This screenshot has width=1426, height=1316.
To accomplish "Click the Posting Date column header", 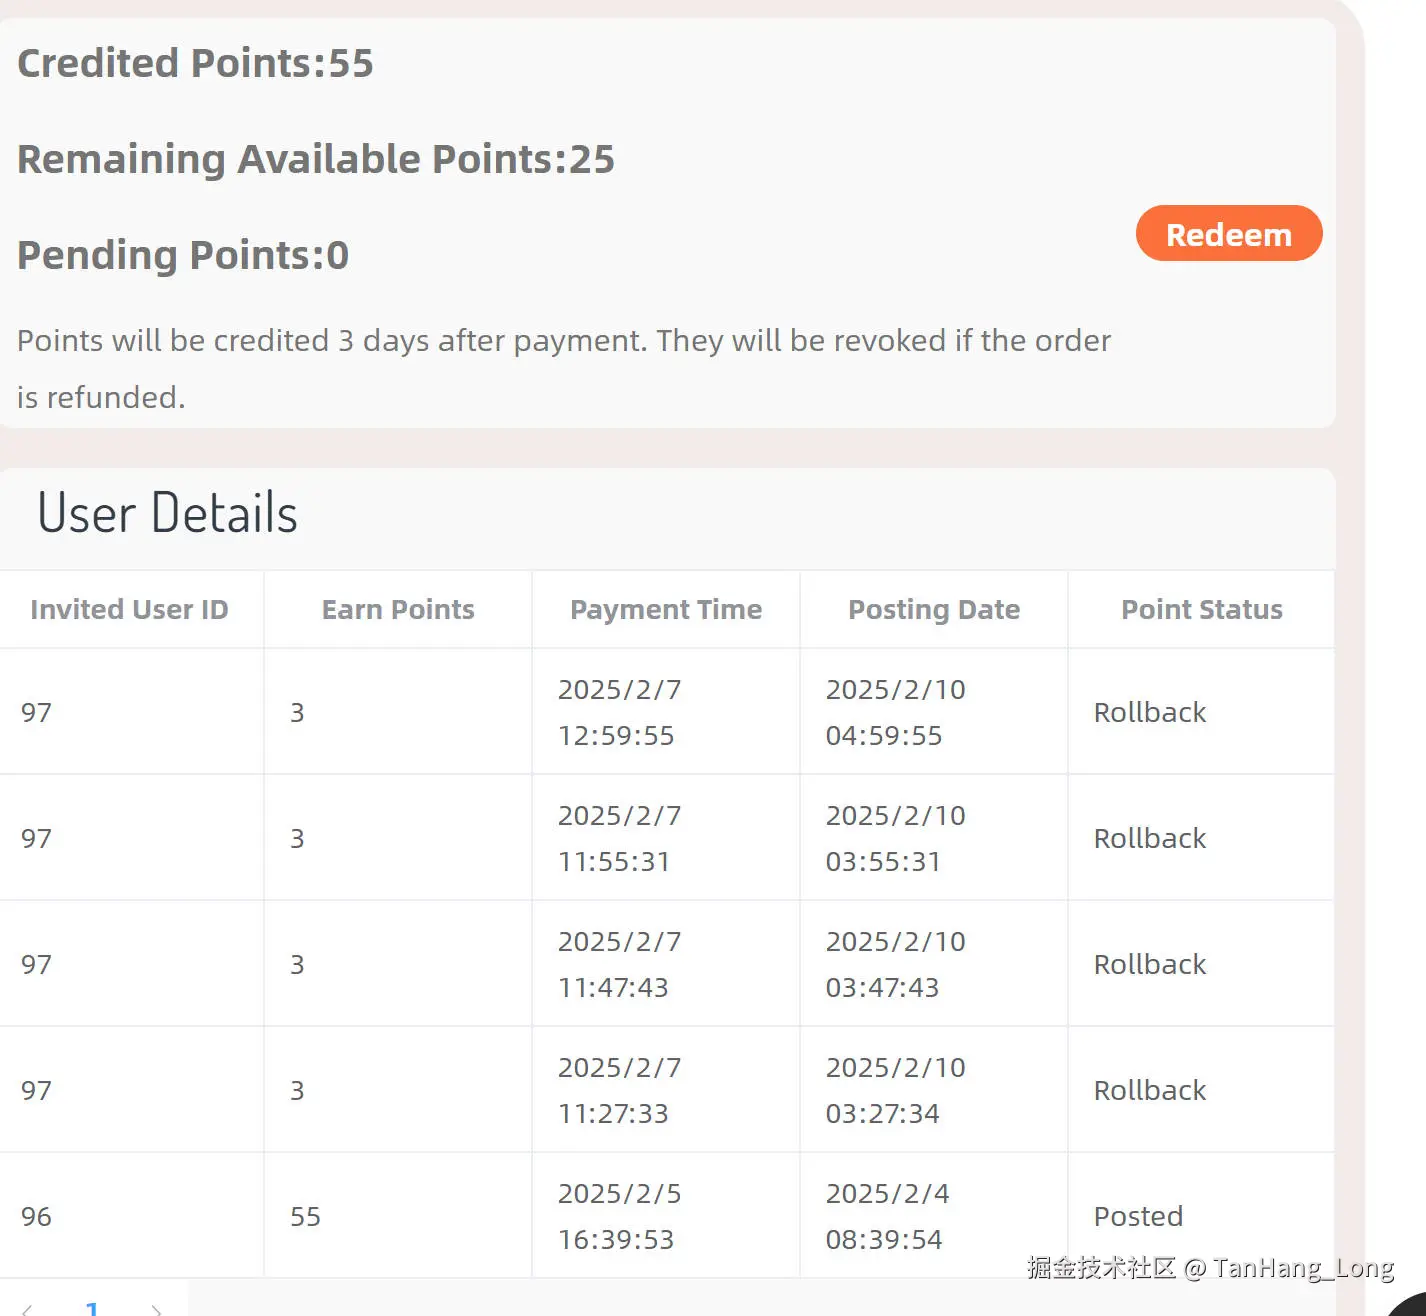I will coord(934,610).
